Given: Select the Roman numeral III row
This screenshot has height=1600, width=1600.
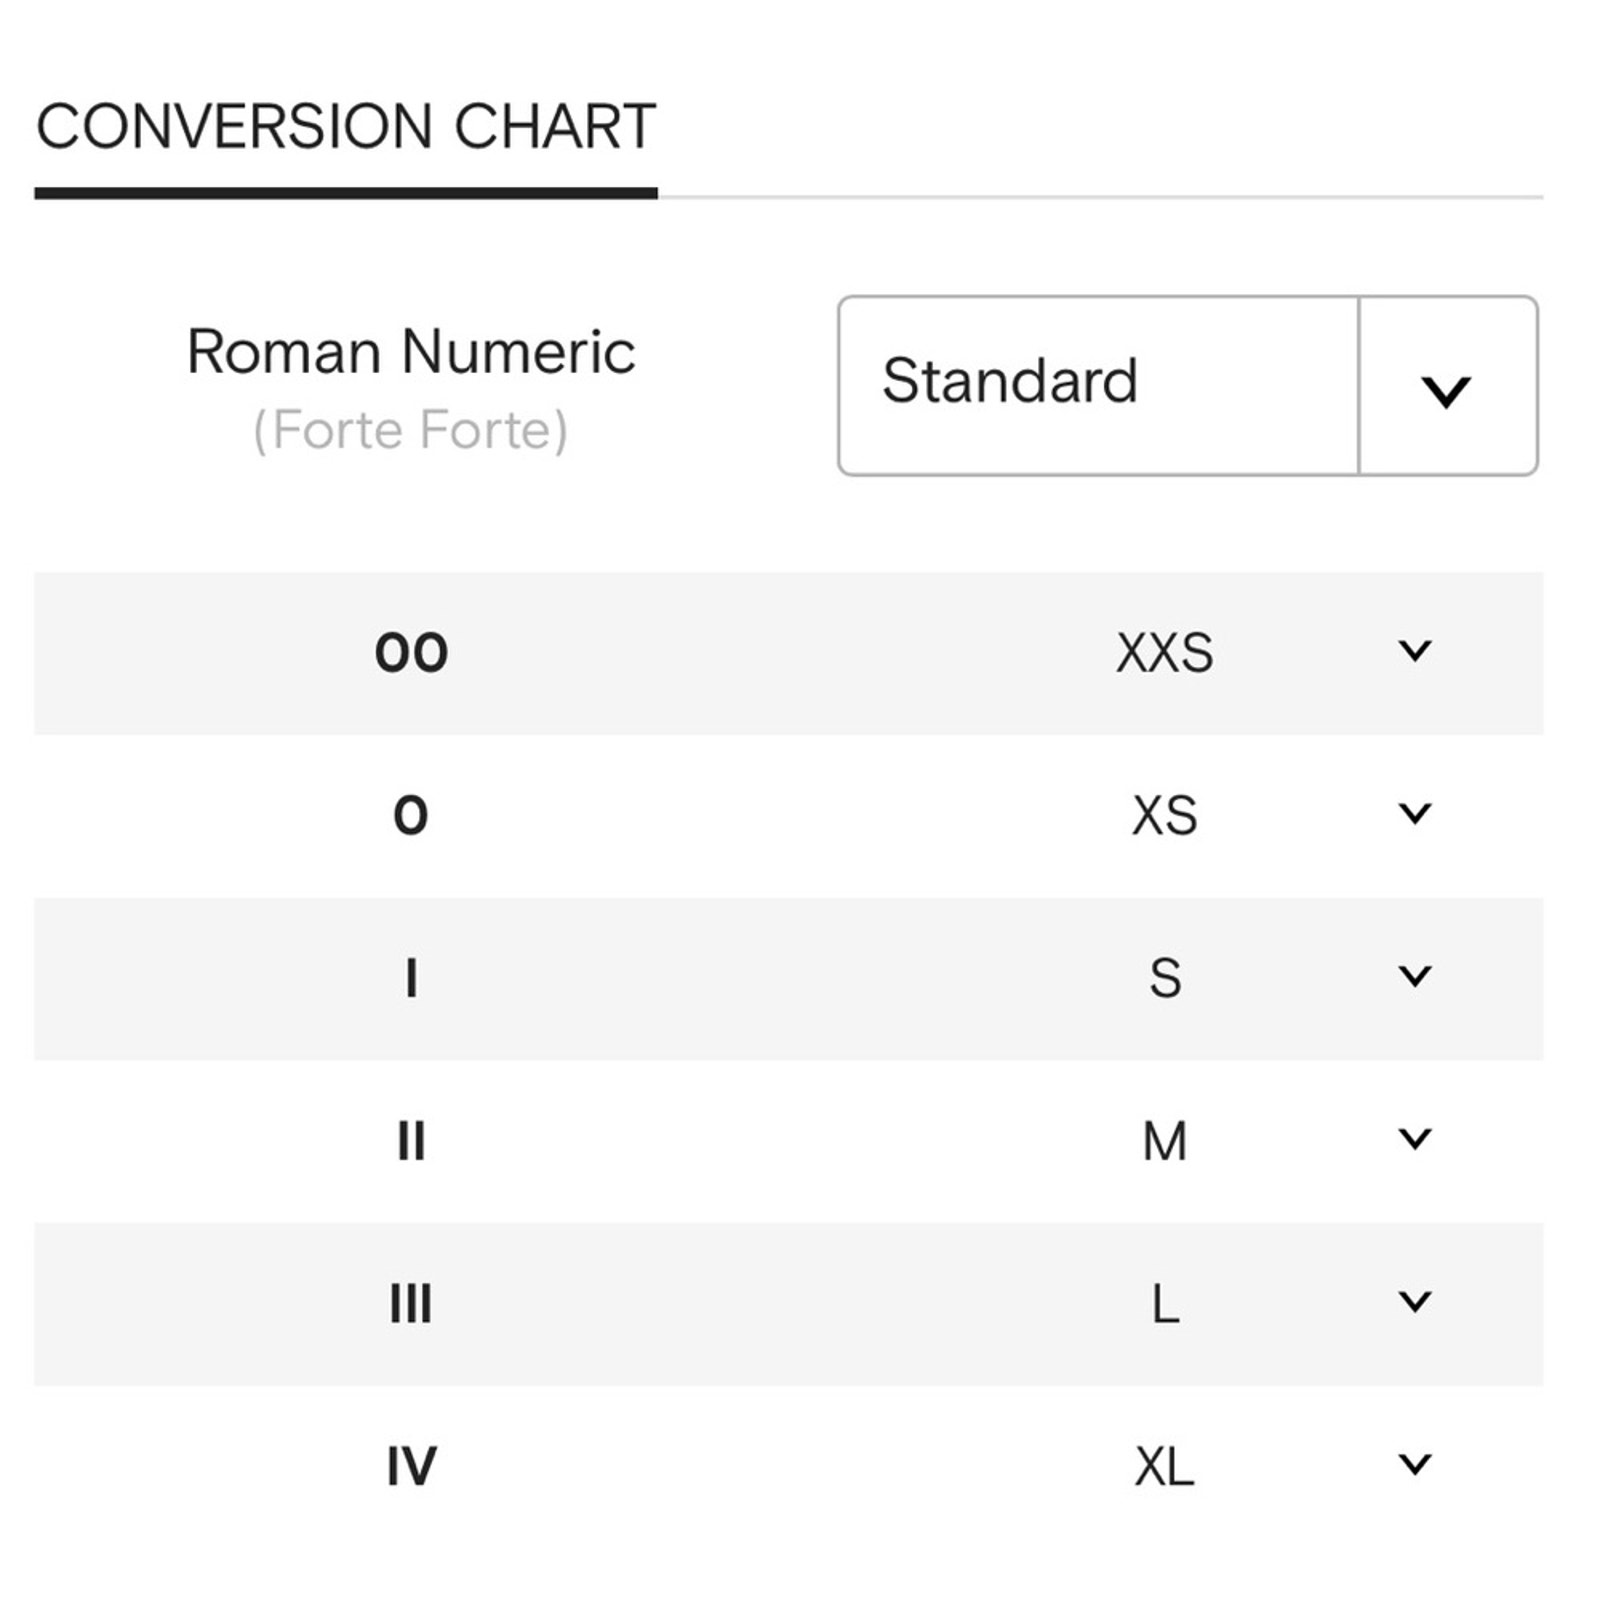Looking at the screenshot, I should tap(788, 1304).
